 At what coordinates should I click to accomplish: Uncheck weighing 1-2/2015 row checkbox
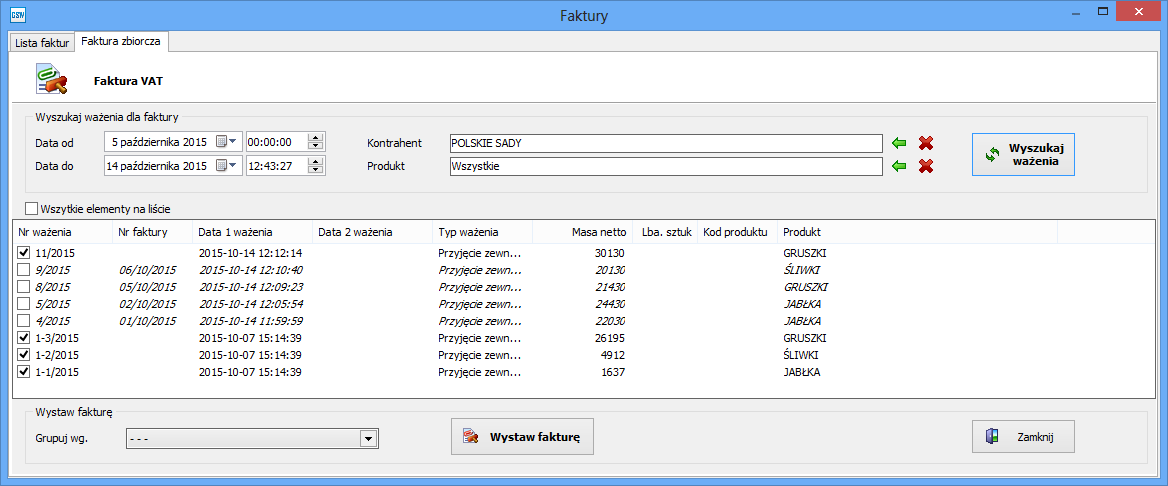[x=24, y=355]
